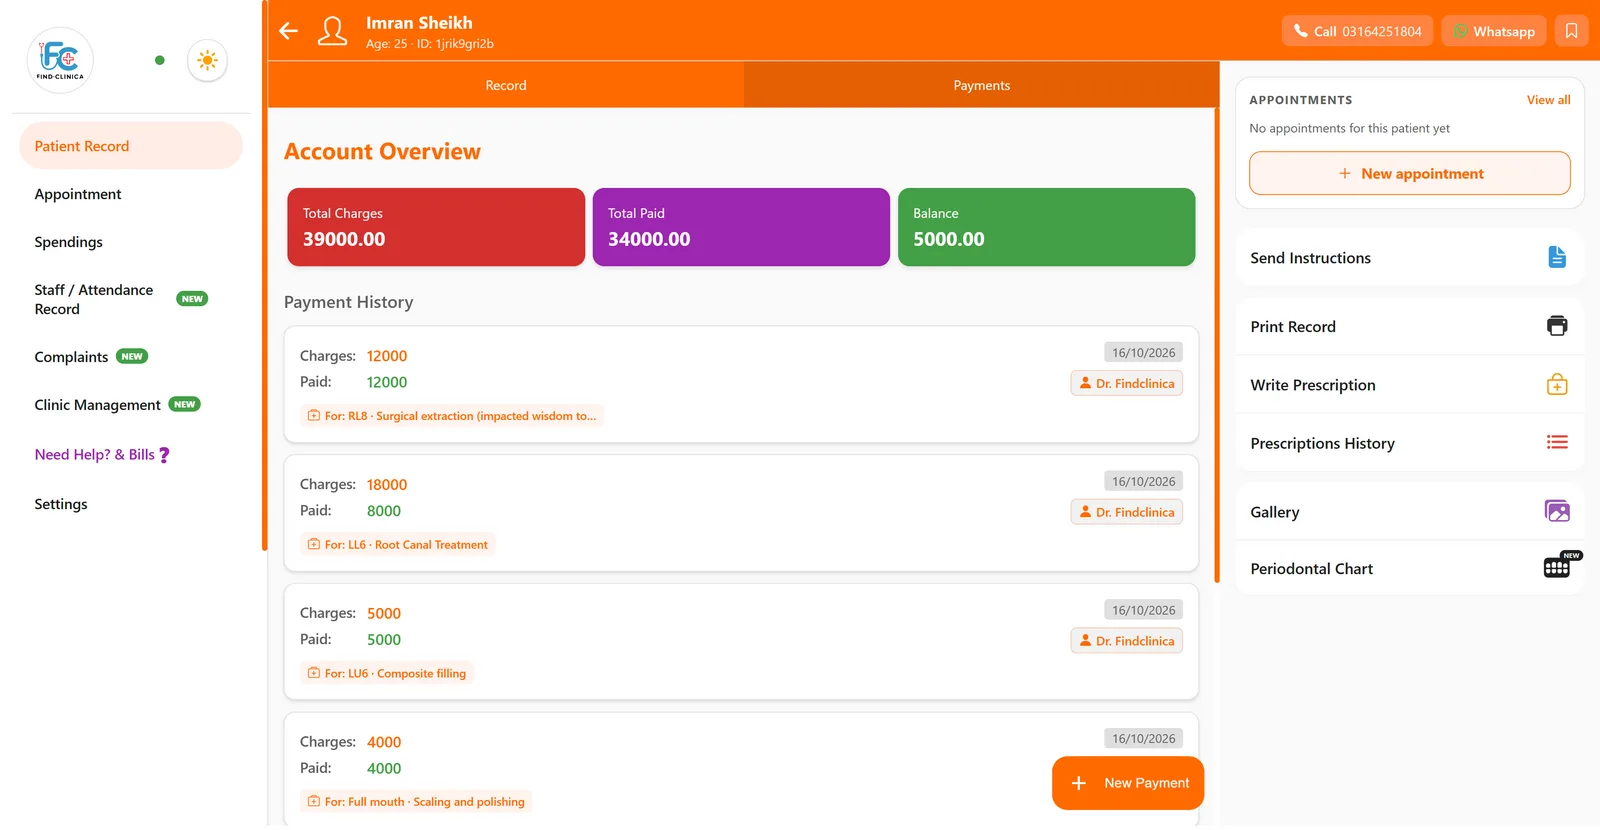This screenshot has height=830, width=1600.
Task: Click NEW badge beside Clinic Management
Action: [x=184, y=404]
